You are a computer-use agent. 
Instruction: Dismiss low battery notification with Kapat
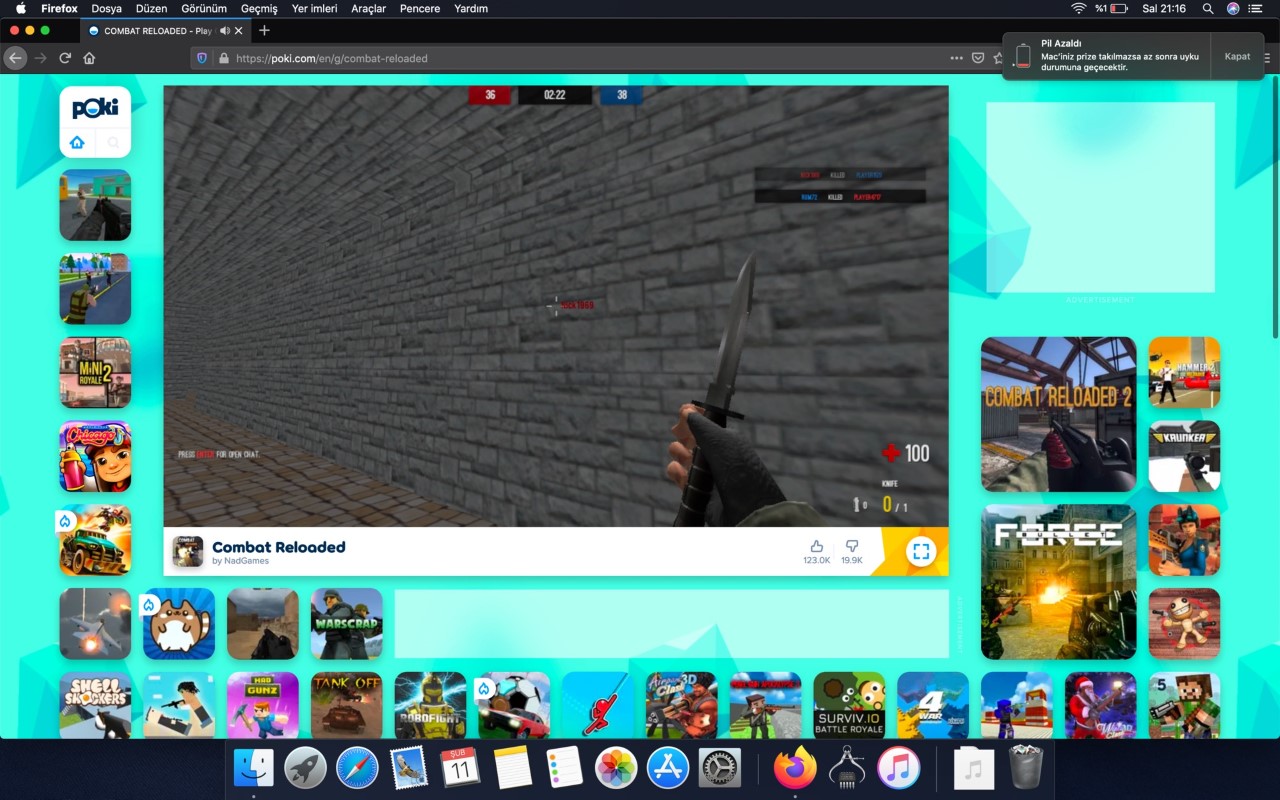[1237, 56]
